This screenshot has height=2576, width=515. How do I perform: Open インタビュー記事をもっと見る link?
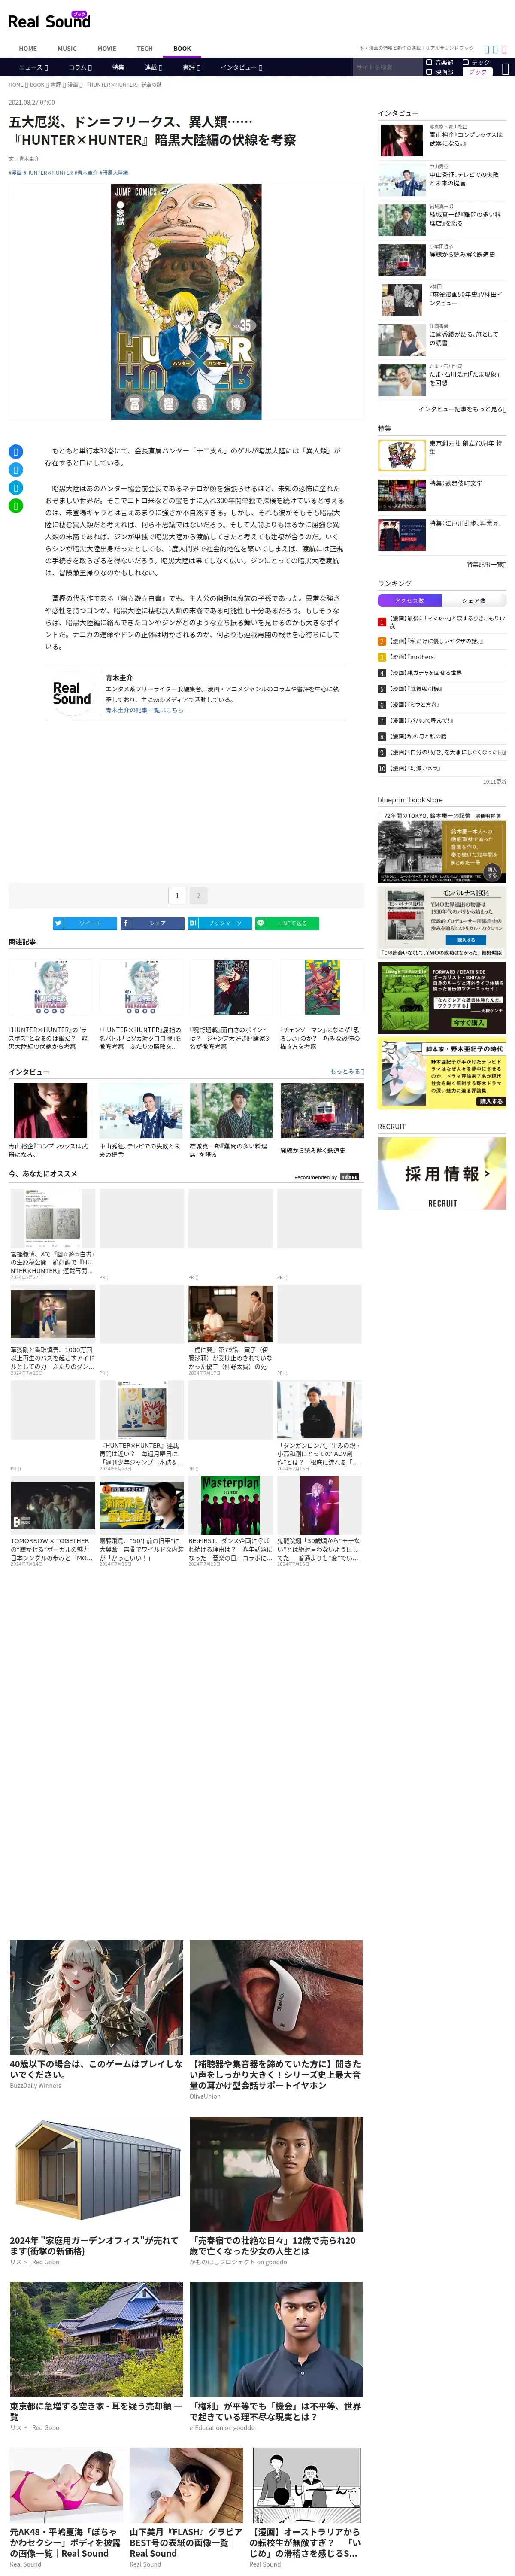462,409
